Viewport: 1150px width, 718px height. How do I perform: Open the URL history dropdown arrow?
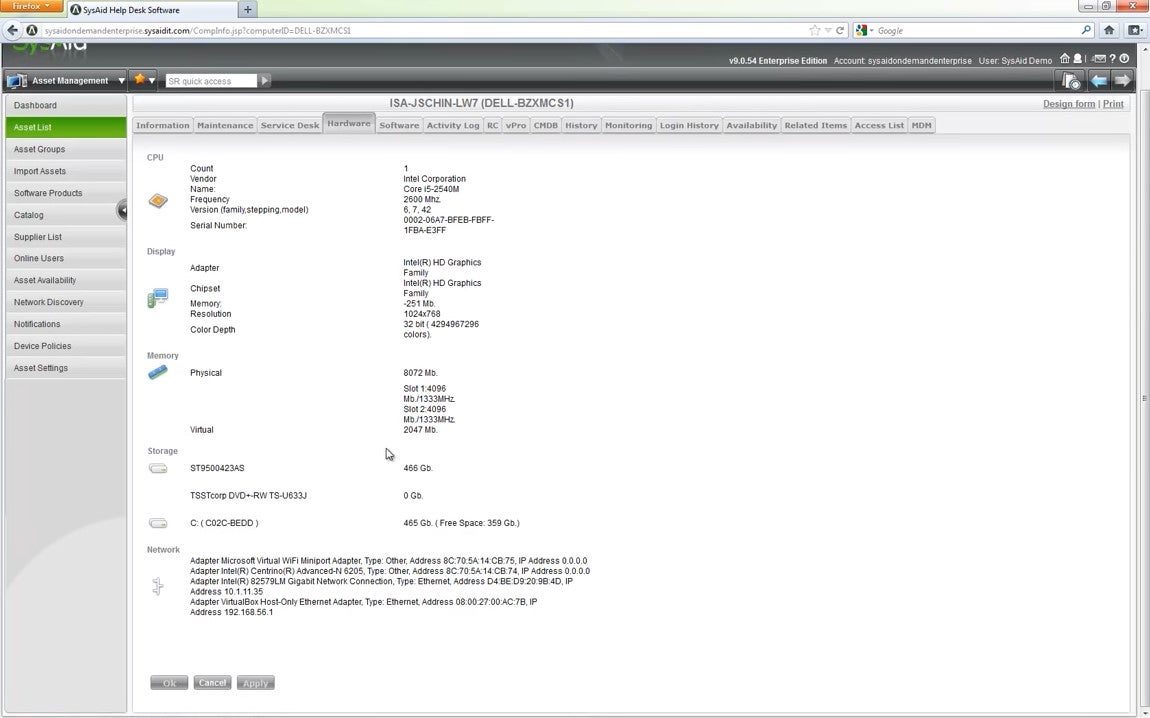(828, 30)
